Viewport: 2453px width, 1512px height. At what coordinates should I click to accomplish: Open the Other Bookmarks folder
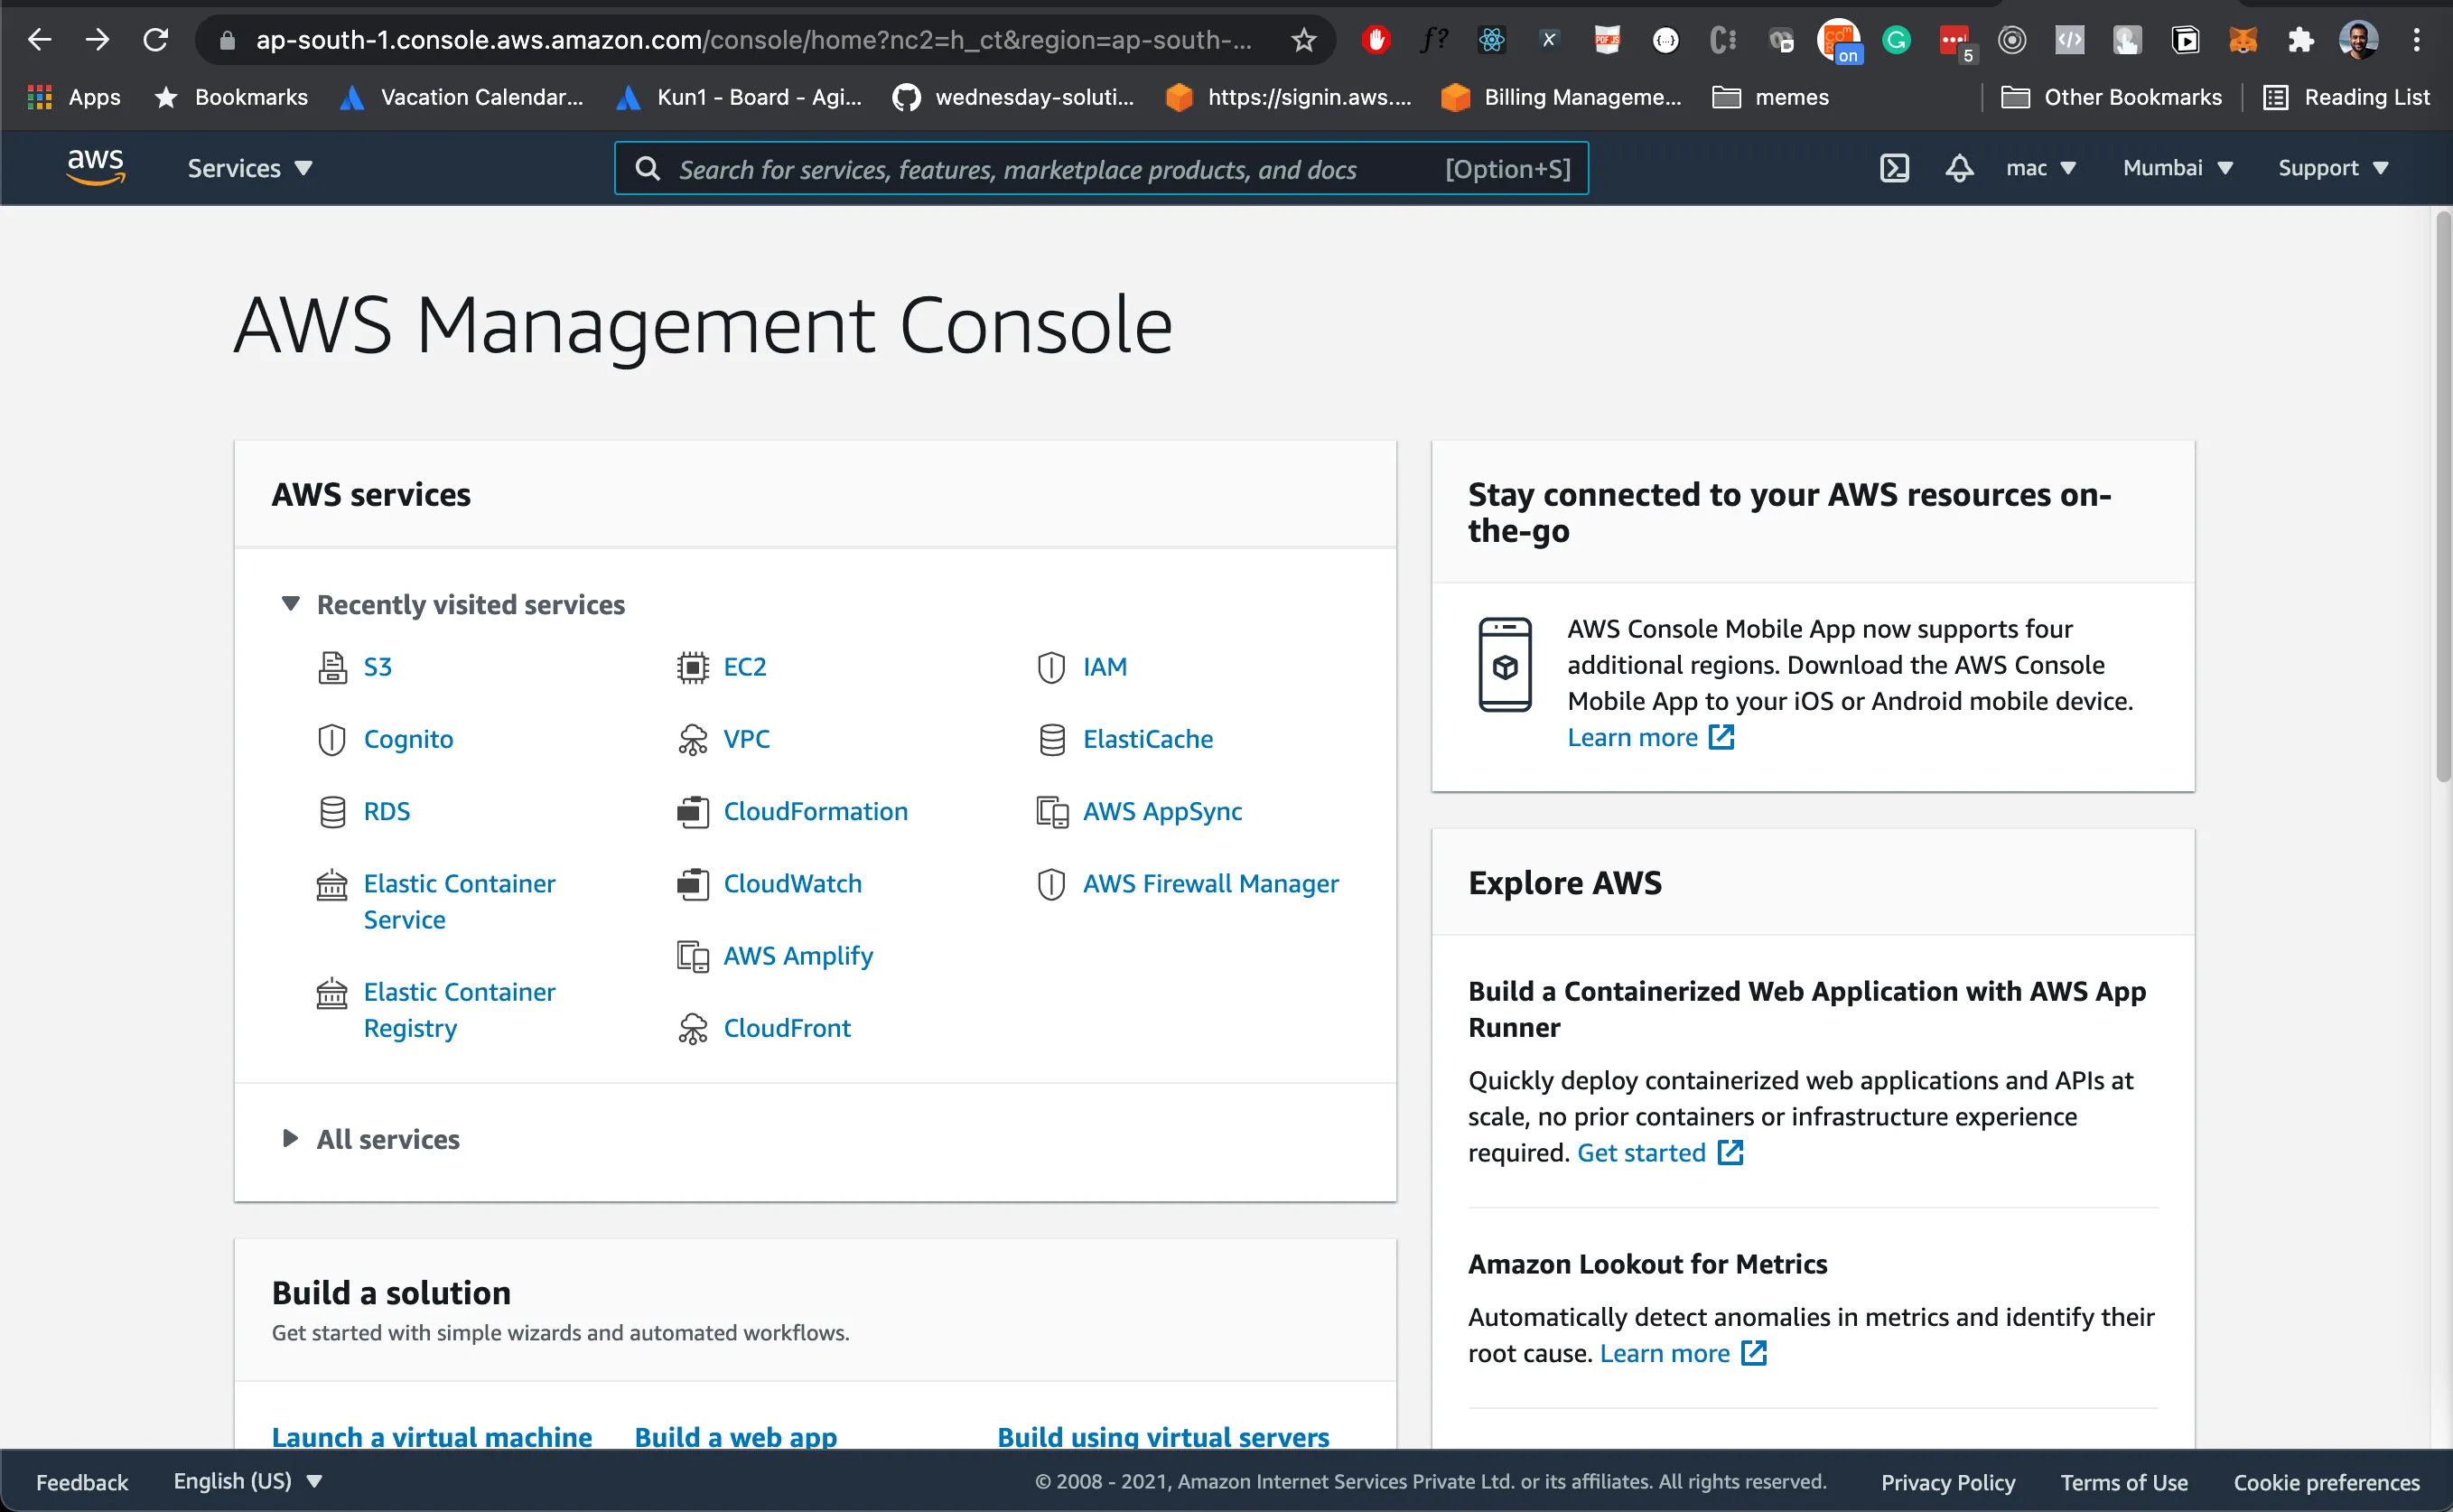click(x=2111, y=97)
